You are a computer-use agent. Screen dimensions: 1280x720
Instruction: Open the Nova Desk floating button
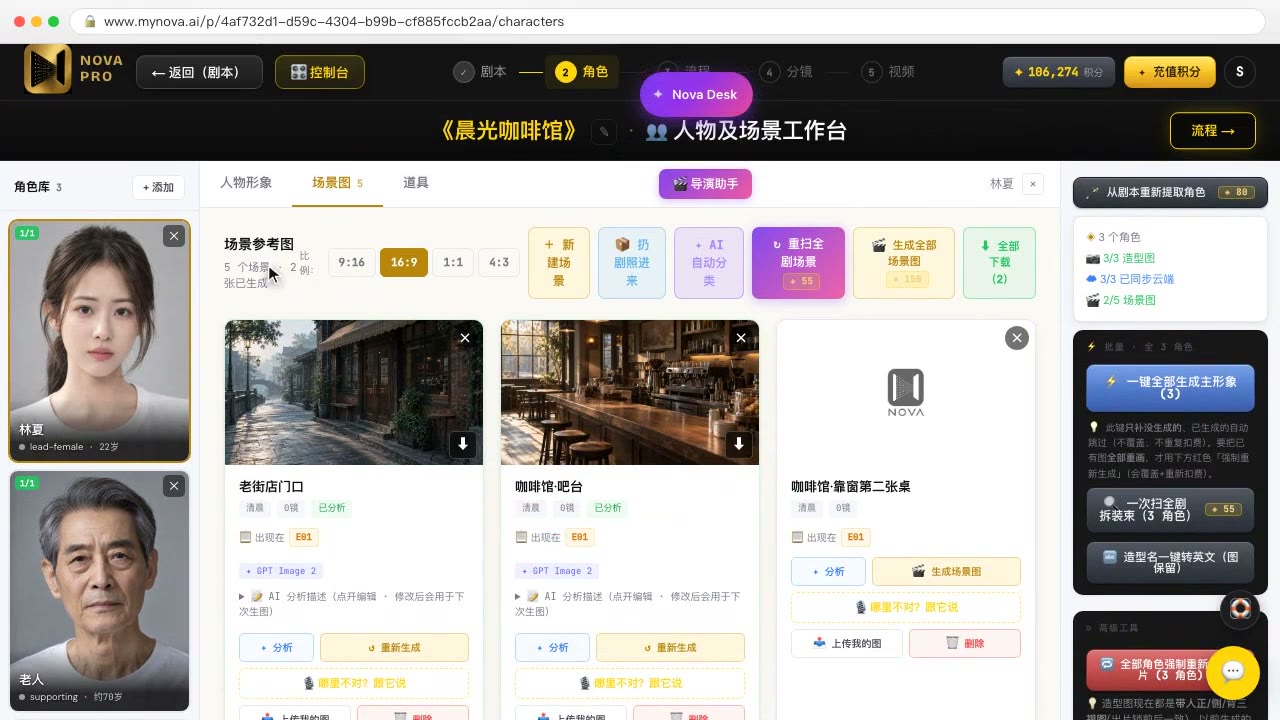pos(696,95)
